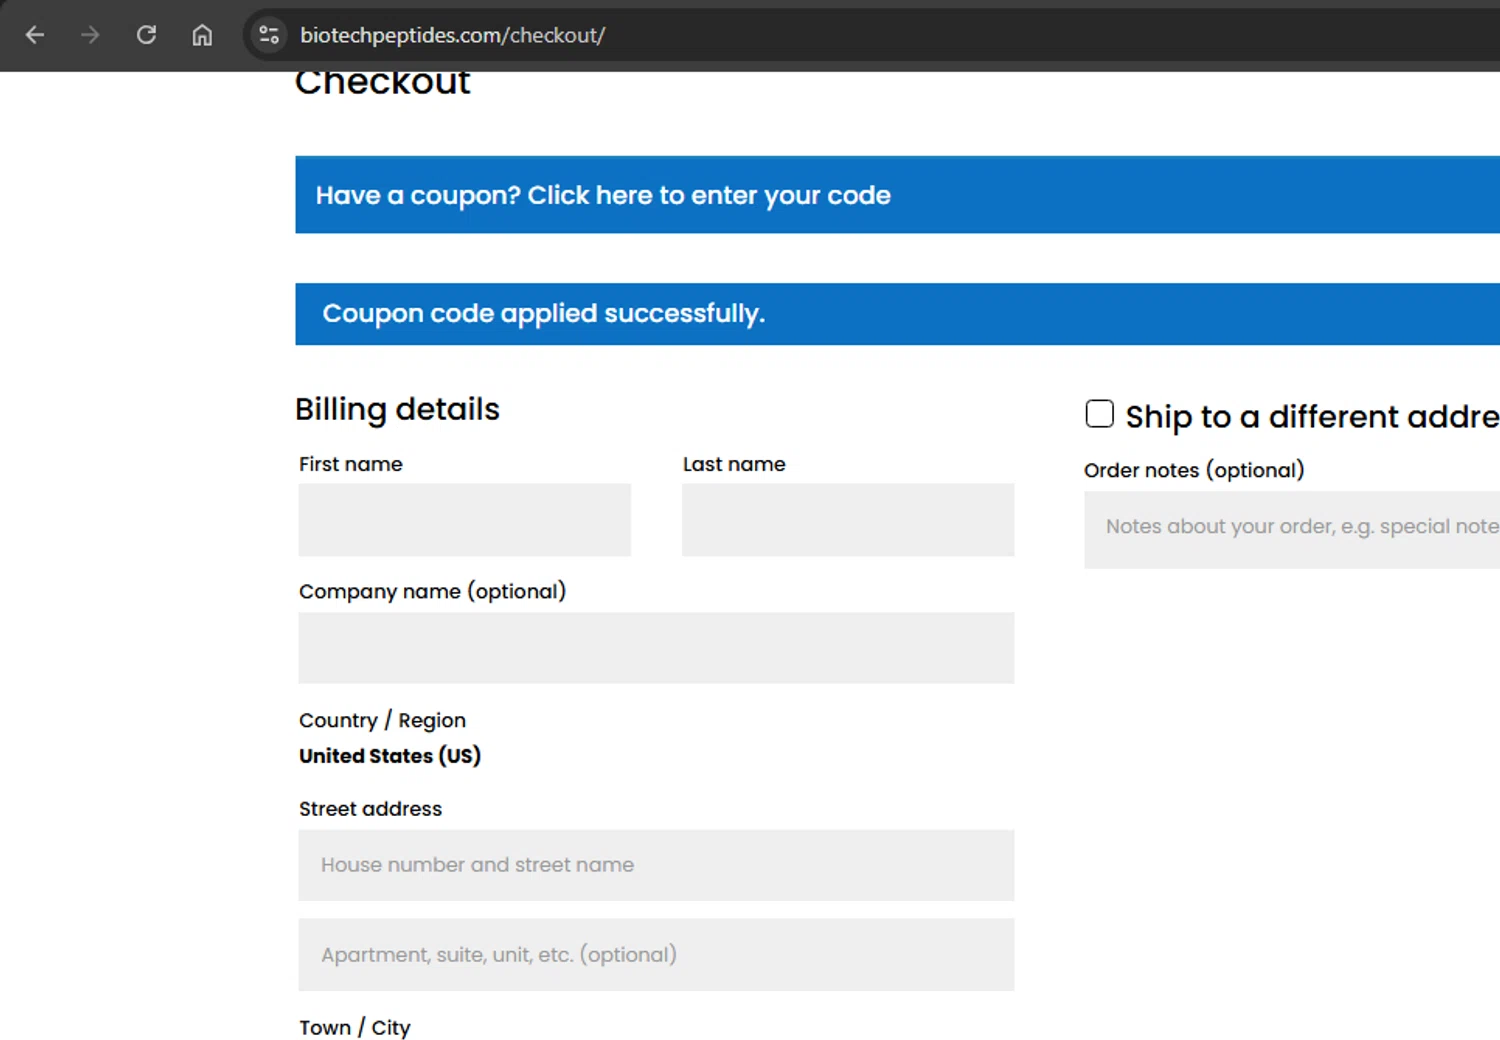Click the 'Street address' label
This screenshot has height=1040, width=1500.
click(370, 809)
